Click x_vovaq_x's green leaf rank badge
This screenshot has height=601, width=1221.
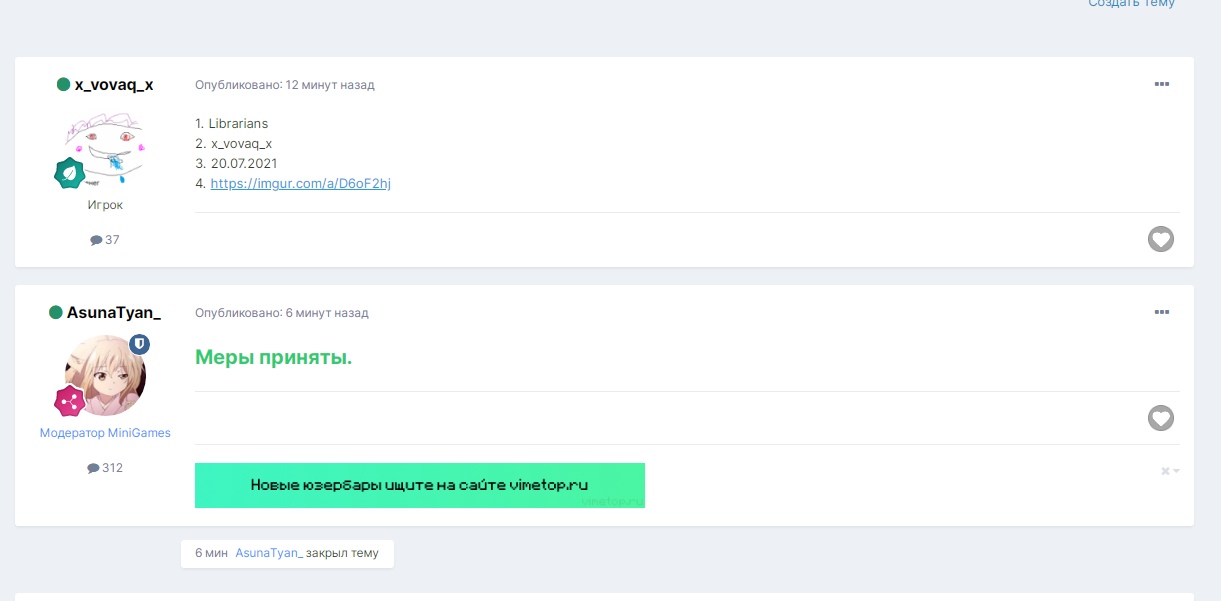[x=69, y=174]
